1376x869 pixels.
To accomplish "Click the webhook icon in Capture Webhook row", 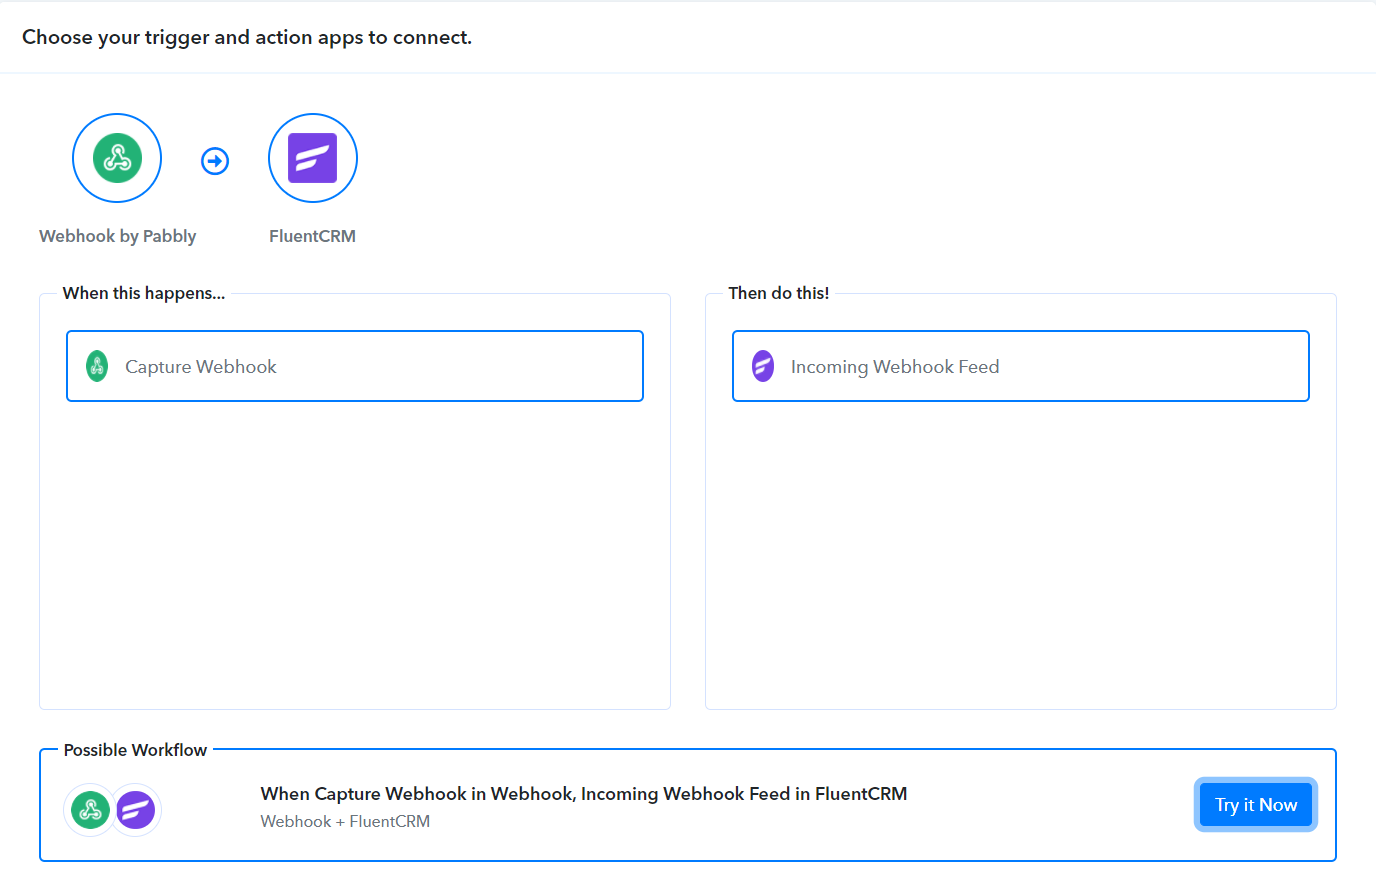I will point(97,366).
